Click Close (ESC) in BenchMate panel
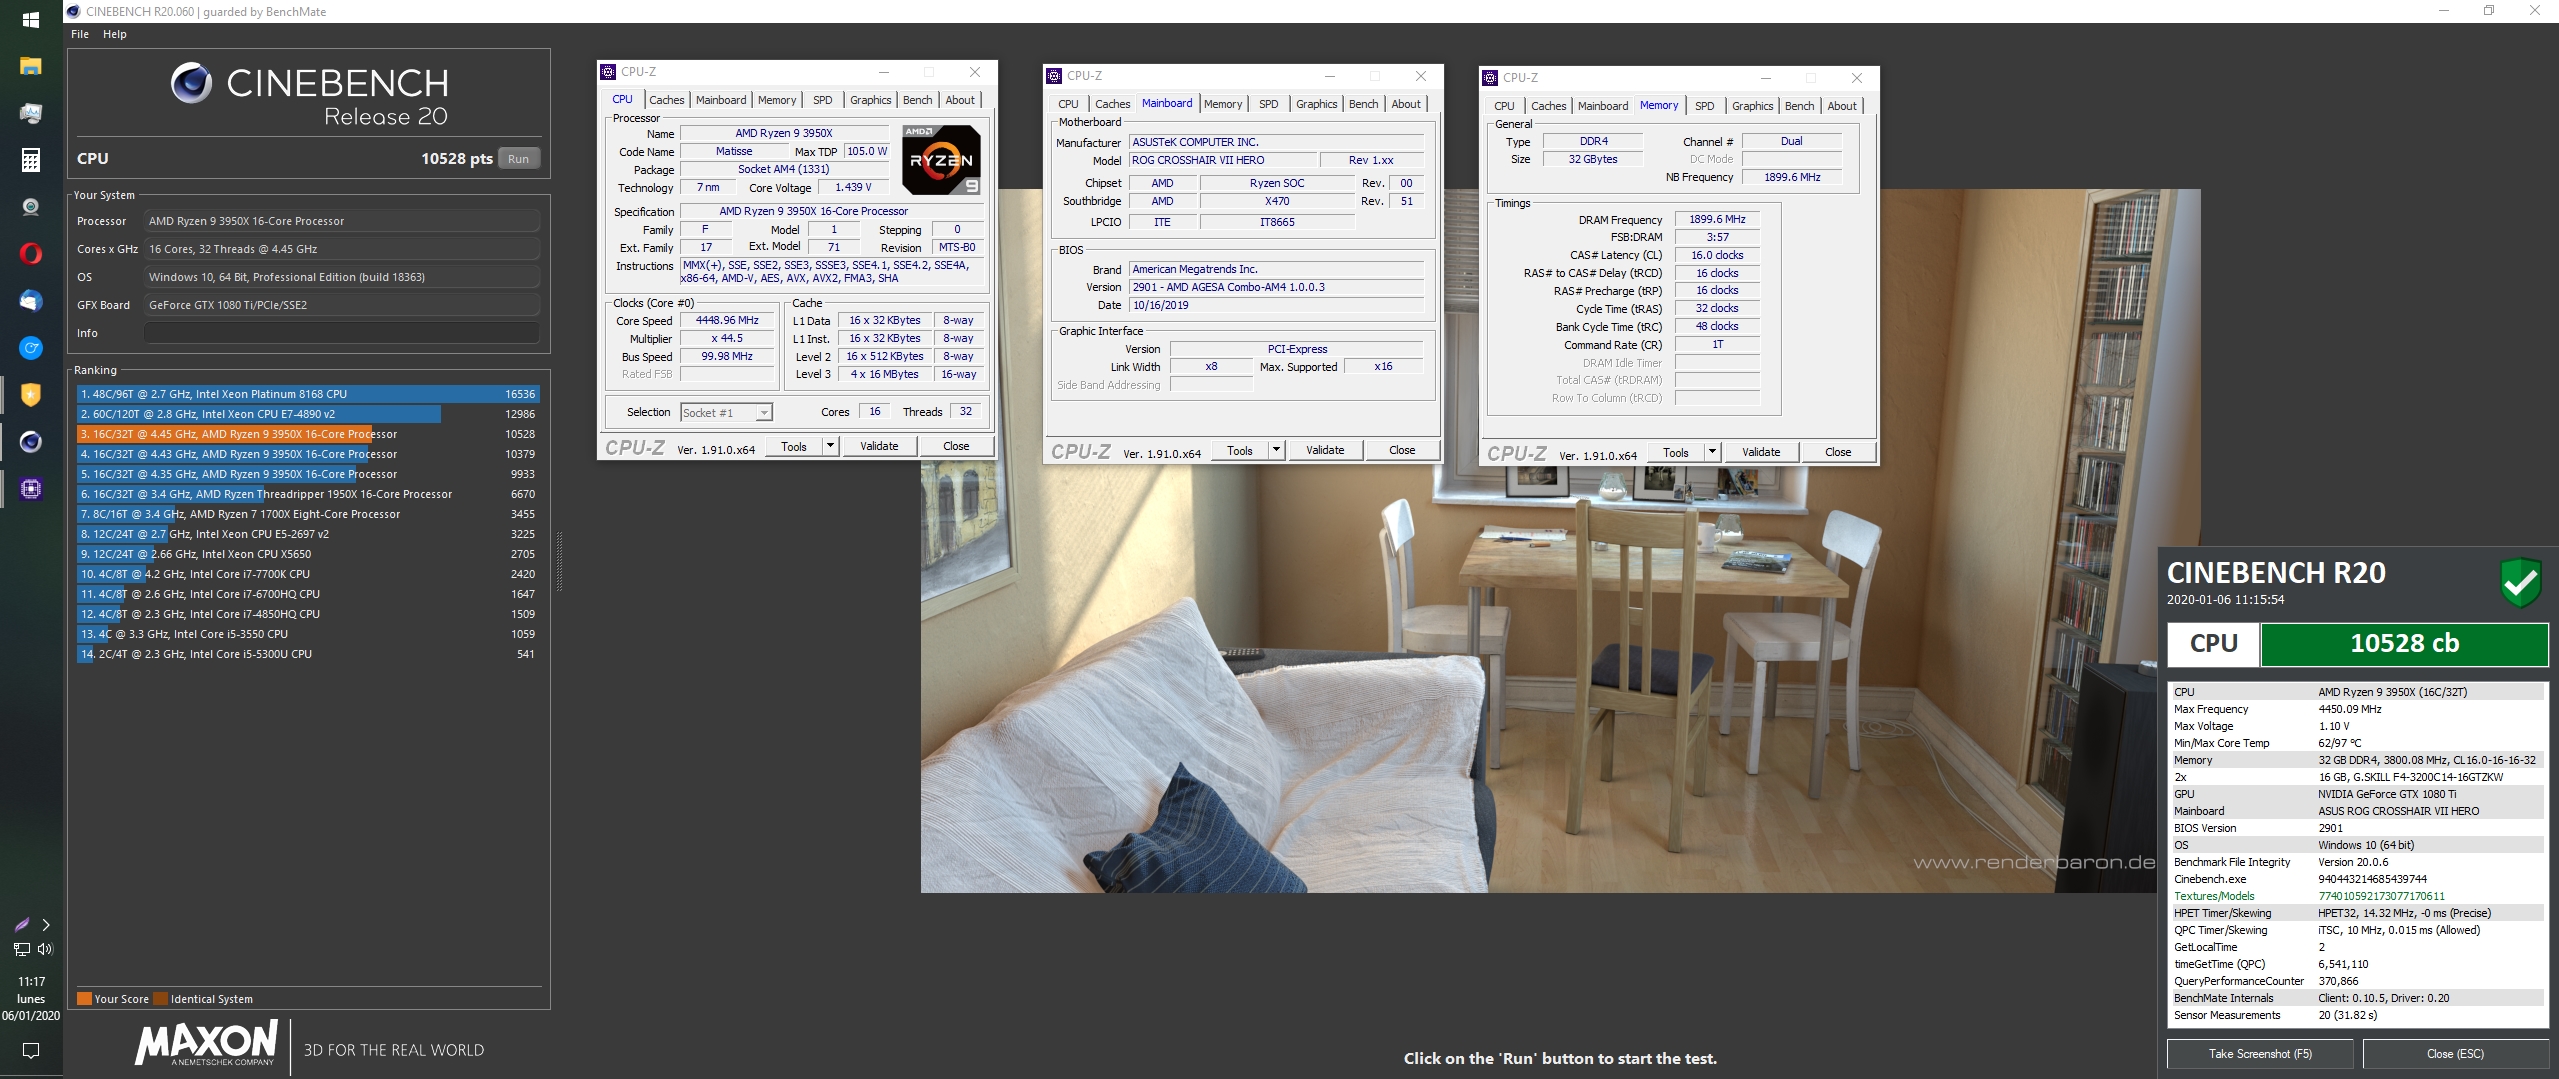 2455,1054
